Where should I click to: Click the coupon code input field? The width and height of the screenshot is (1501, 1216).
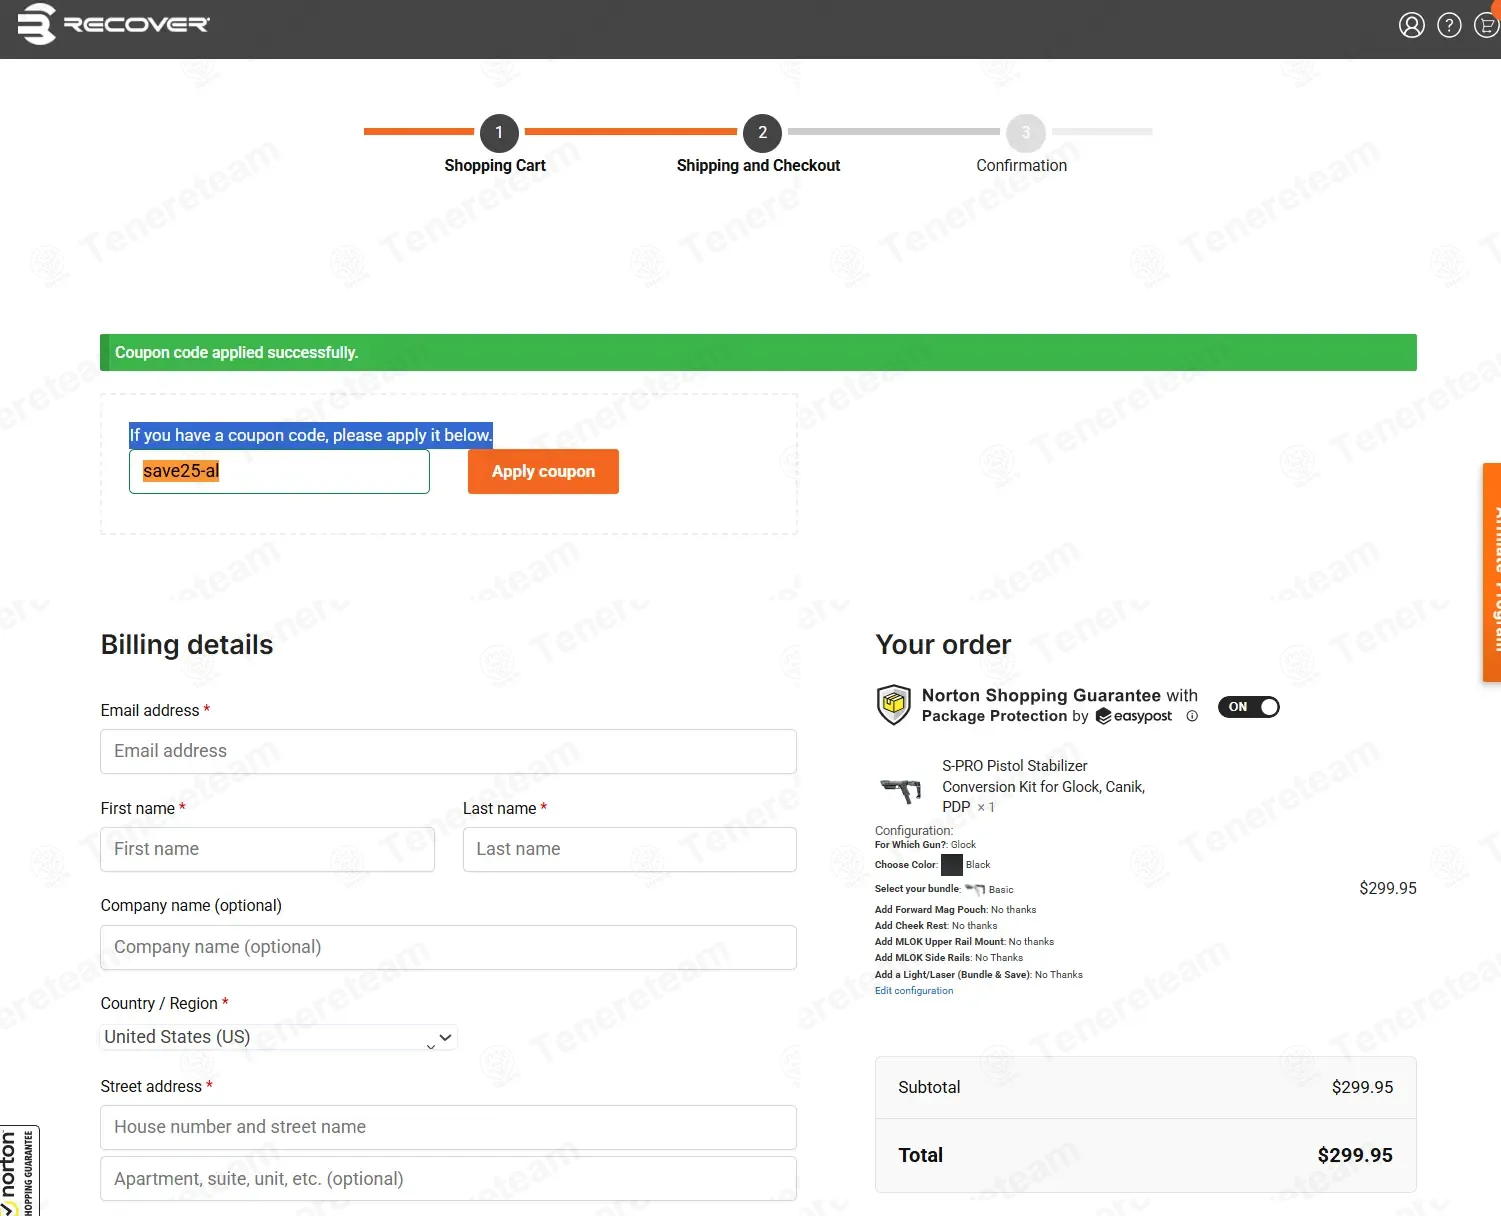279,471
